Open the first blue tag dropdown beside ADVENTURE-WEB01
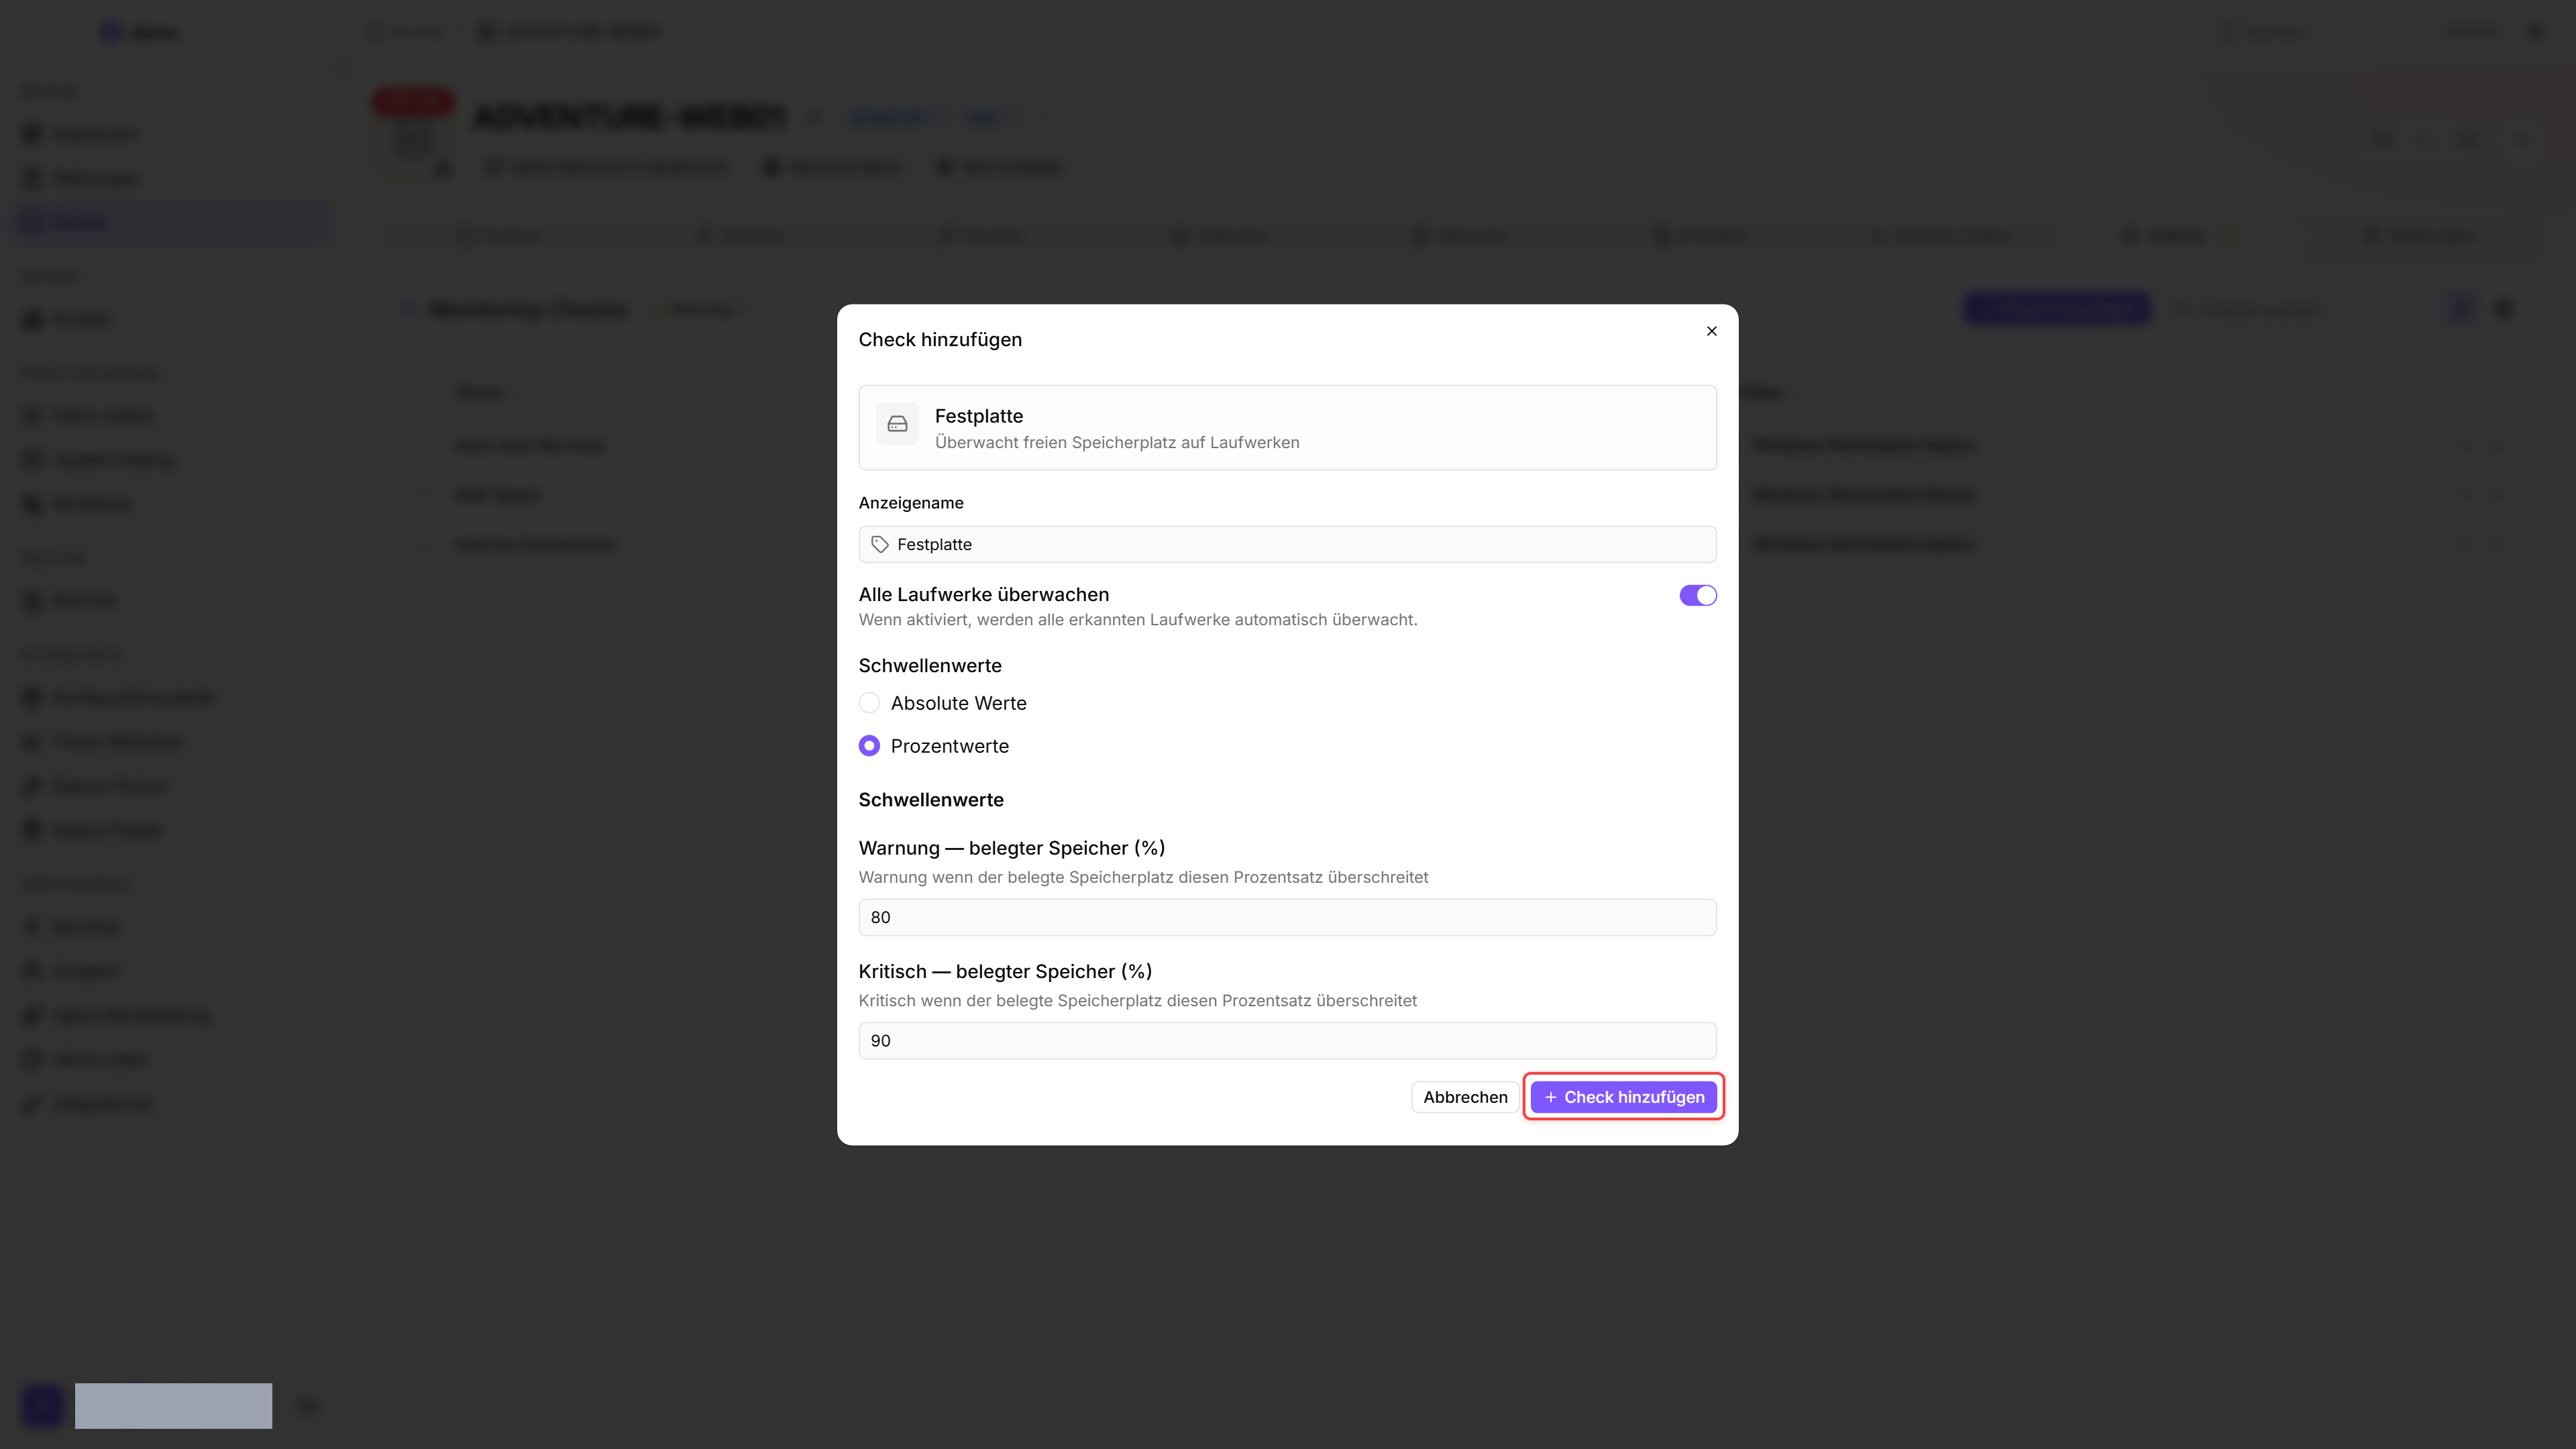Viewport: 2576px width, 1449px height. tap(894, 118)
